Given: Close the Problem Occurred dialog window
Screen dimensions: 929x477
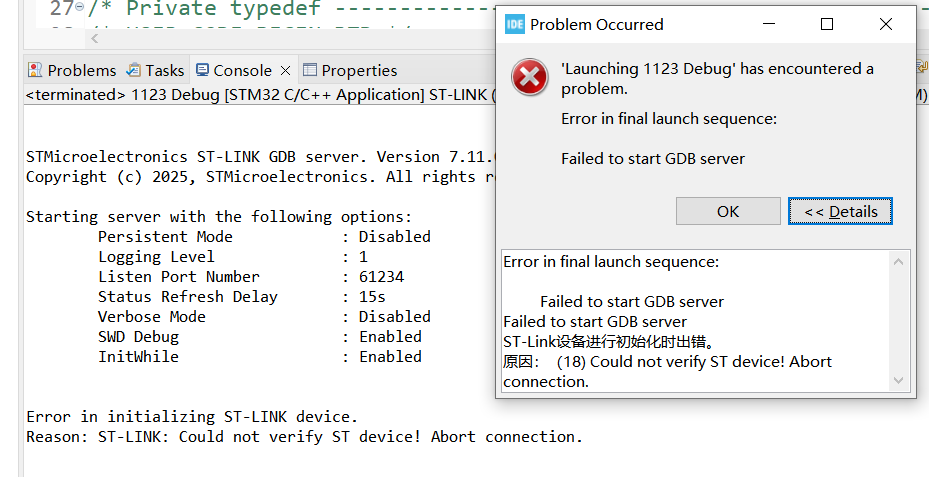Looking at the screenshot, I should (x=884, y=24).
